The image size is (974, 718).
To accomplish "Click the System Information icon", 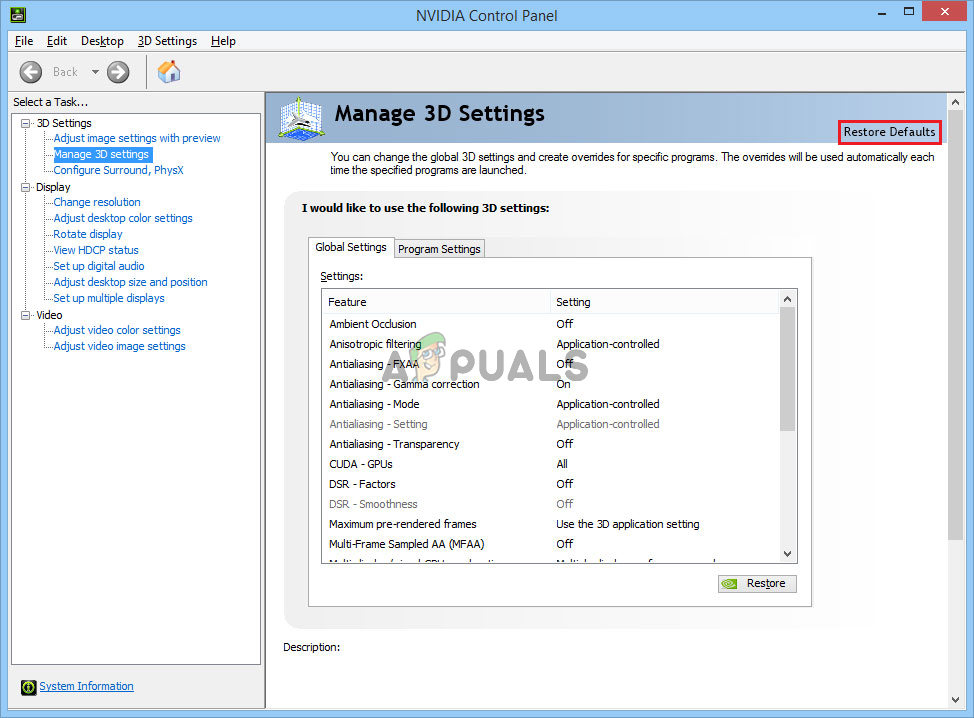I will [29, 687].
